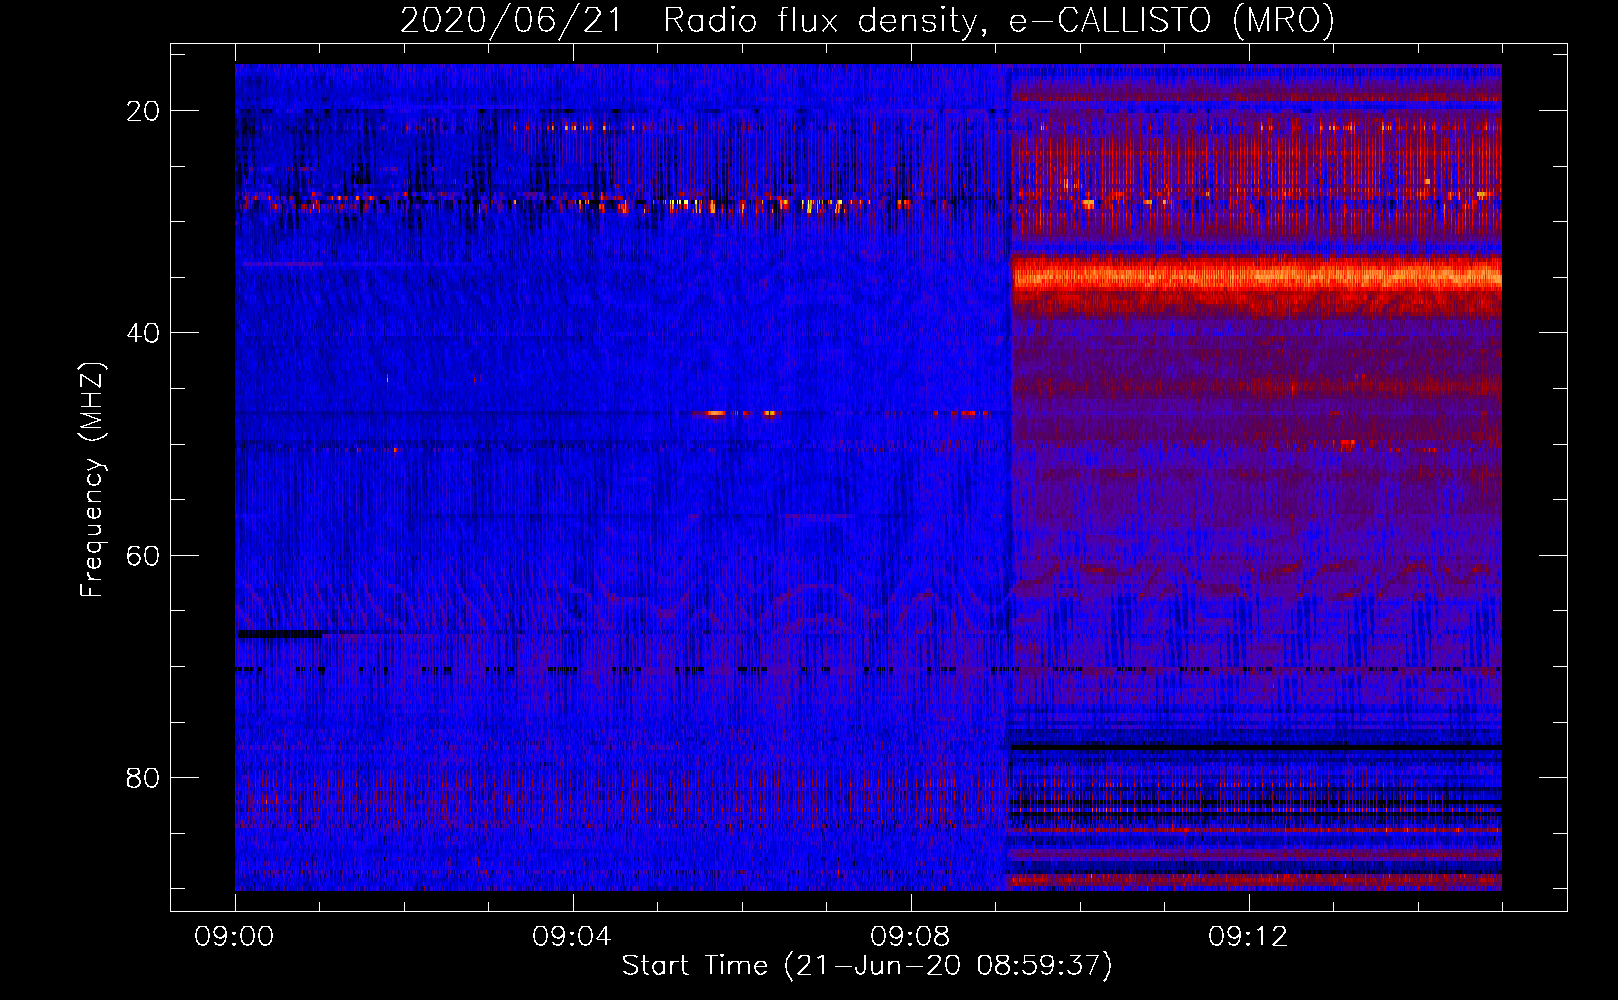Click the 20 frequency tick label
The height and width of the screenshot is (1000, 1618).
pyautogui.click(x=143, y=111)
